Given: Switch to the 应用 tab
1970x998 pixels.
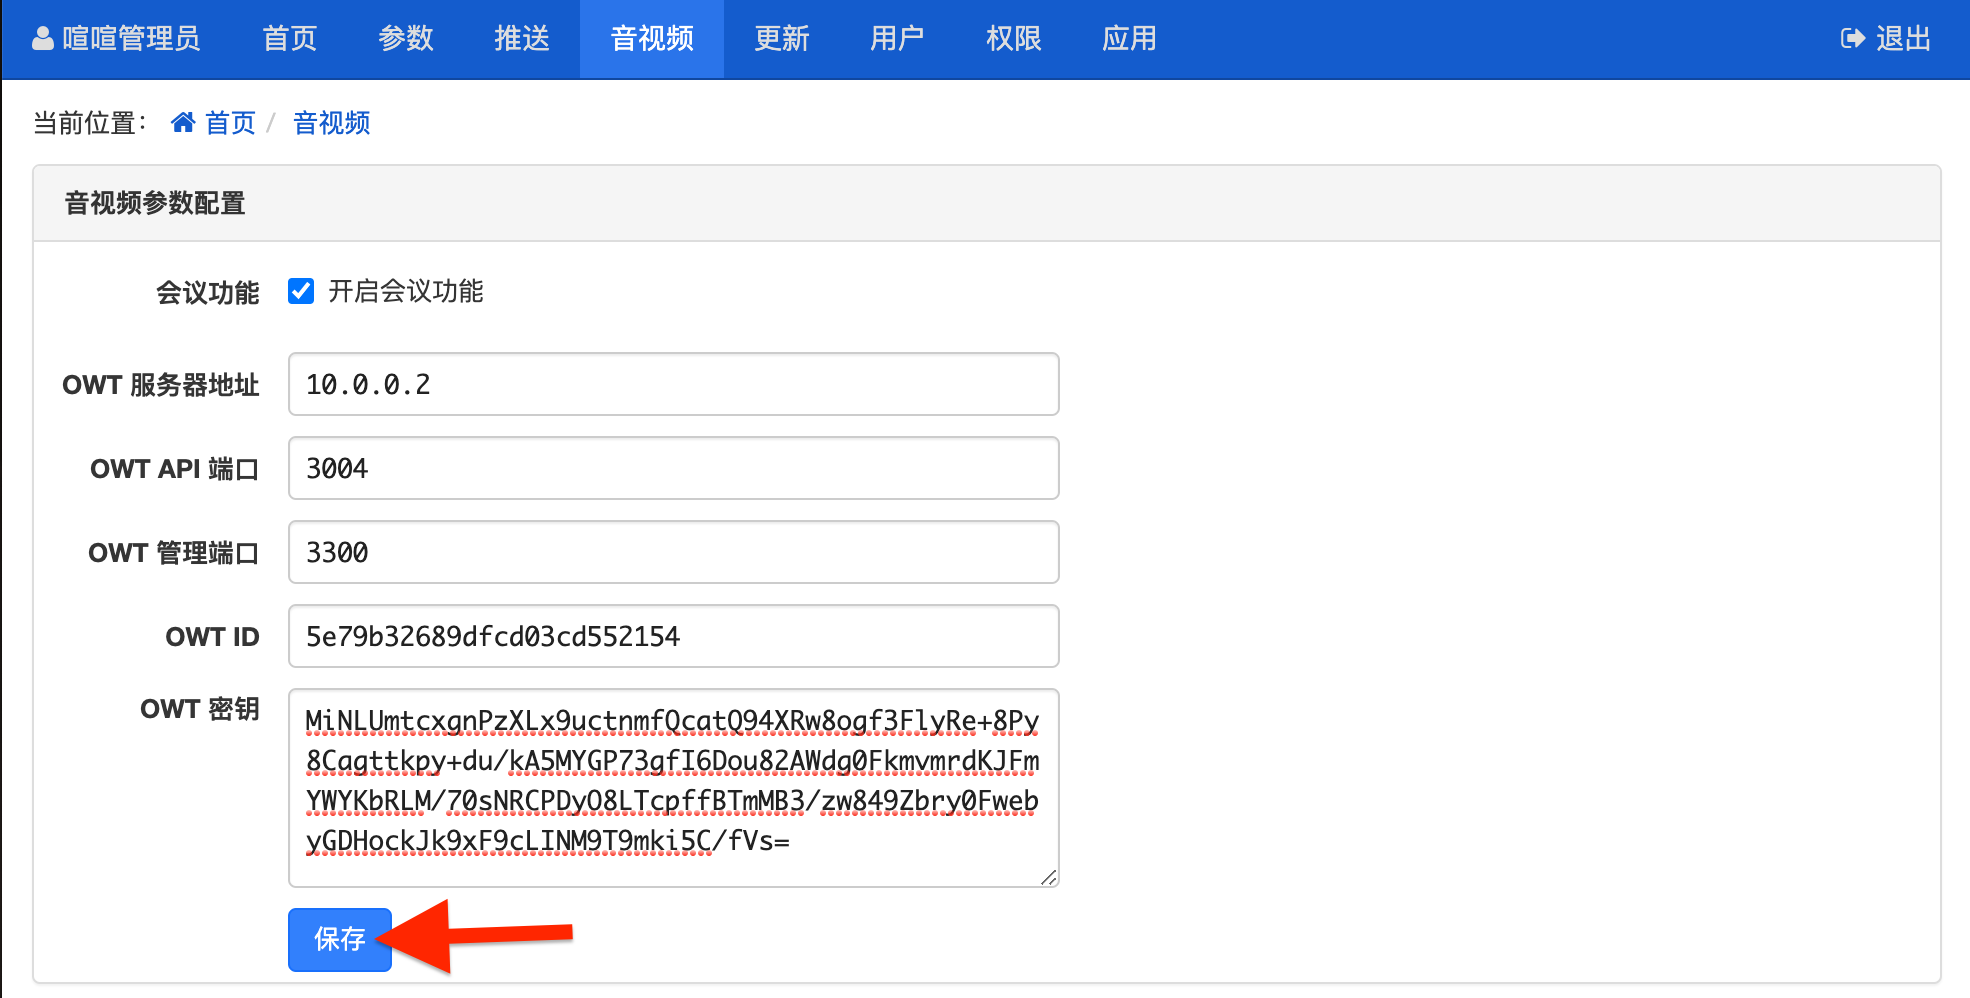Looking at the screenshot, I should 1129,39.
